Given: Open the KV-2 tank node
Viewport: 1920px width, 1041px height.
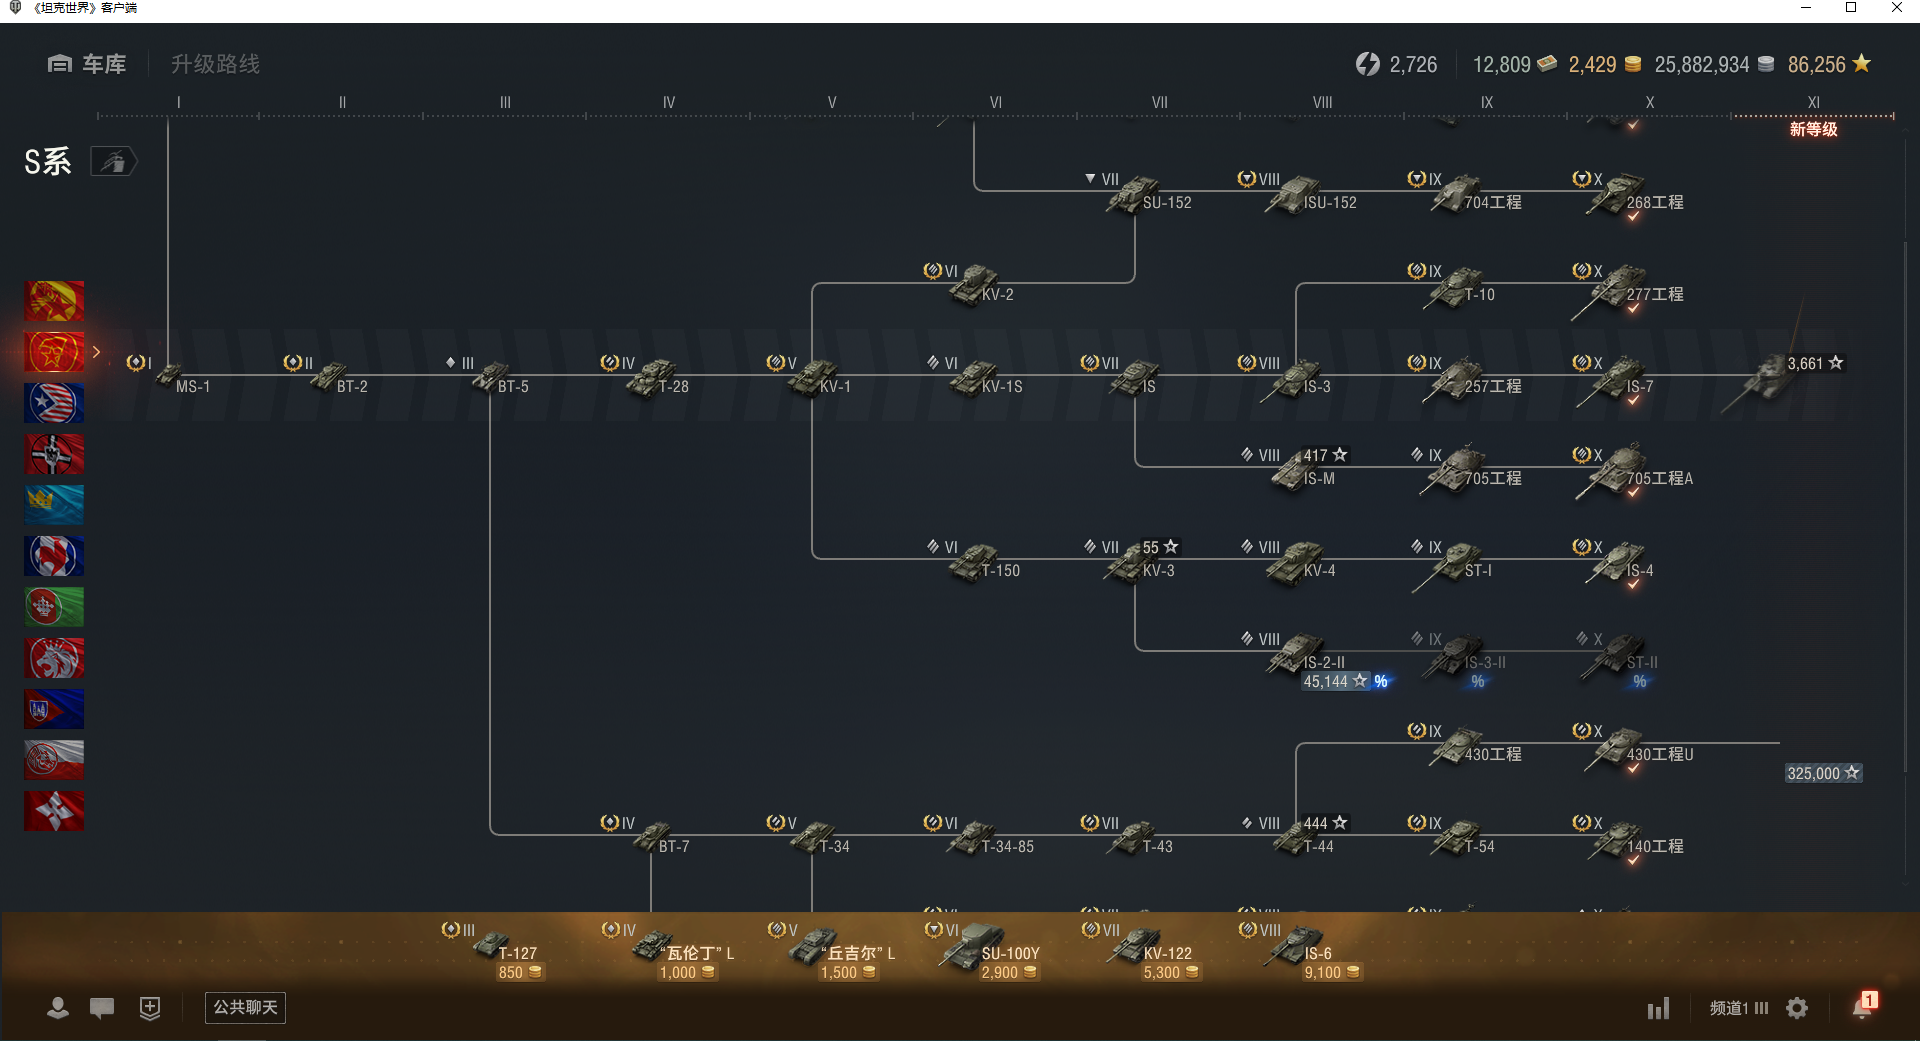Looking at the screenshot, I should click(x=972, y=285).
